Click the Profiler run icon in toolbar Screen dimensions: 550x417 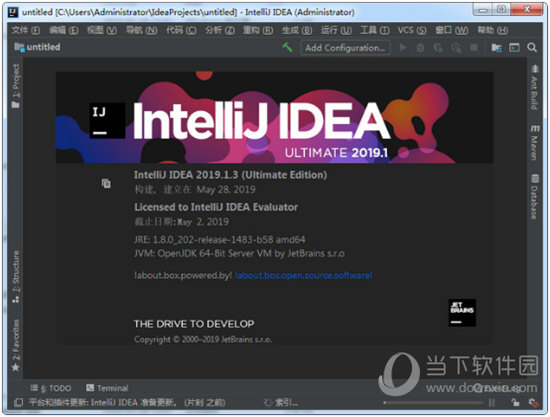click(456, 48)
